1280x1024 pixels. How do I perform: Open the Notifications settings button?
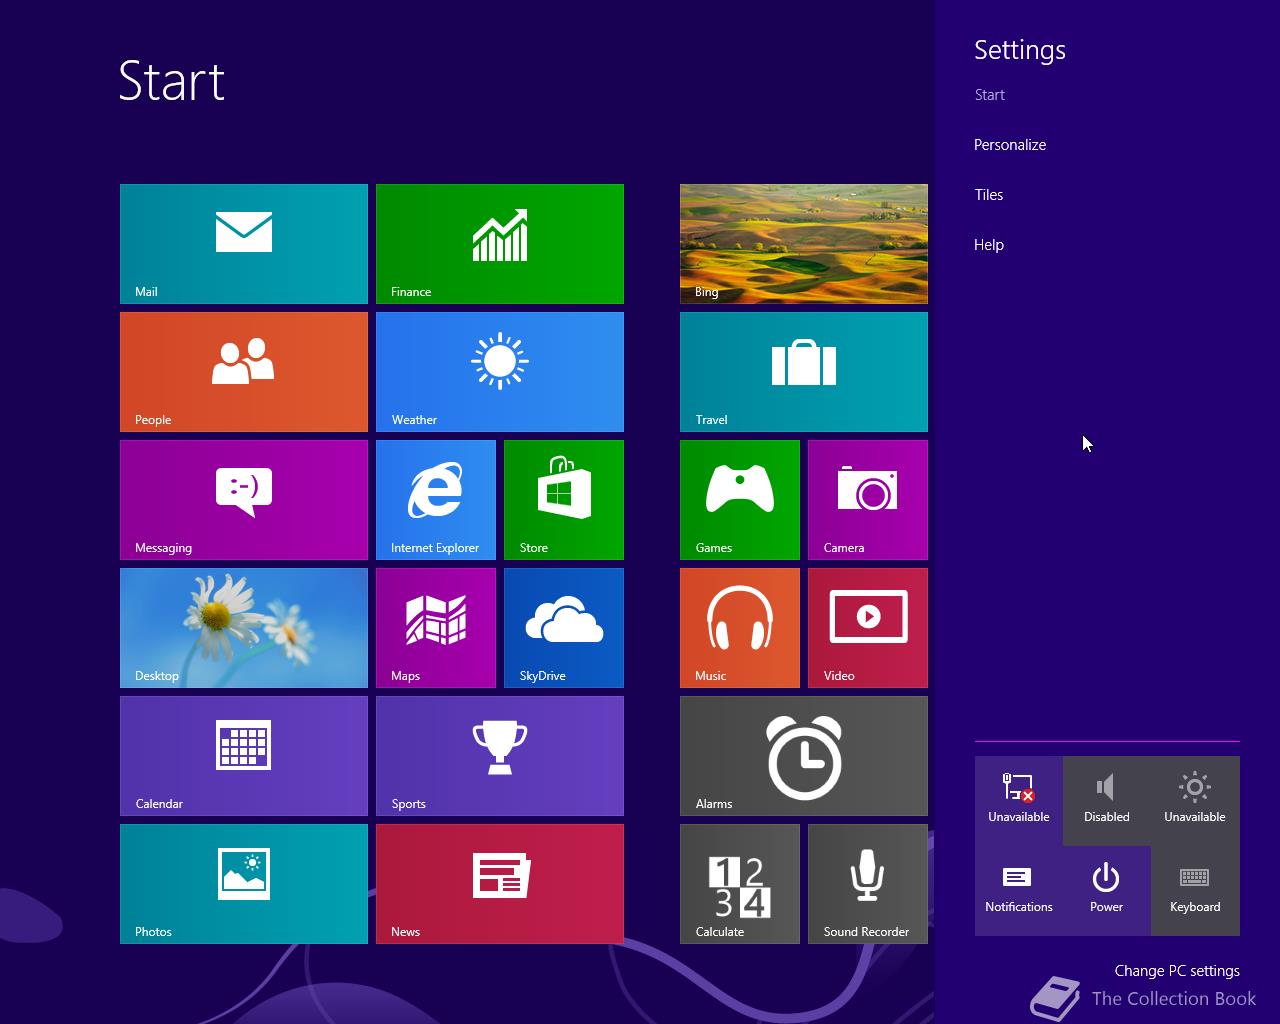point(1019,891)
